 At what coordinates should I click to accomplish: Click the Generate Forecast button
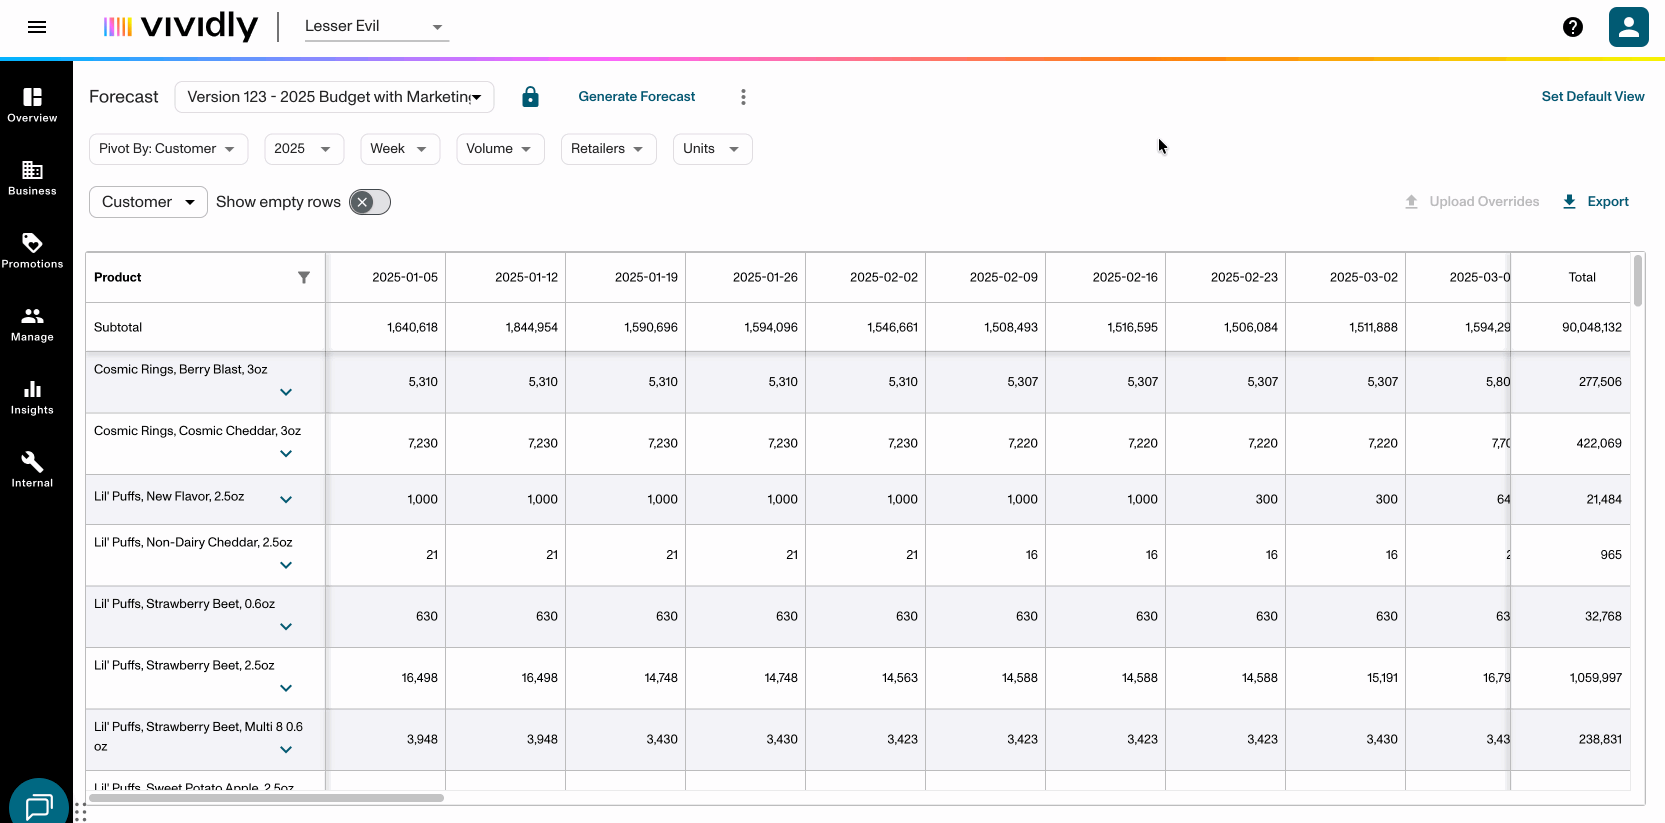(x=636, y=97)
